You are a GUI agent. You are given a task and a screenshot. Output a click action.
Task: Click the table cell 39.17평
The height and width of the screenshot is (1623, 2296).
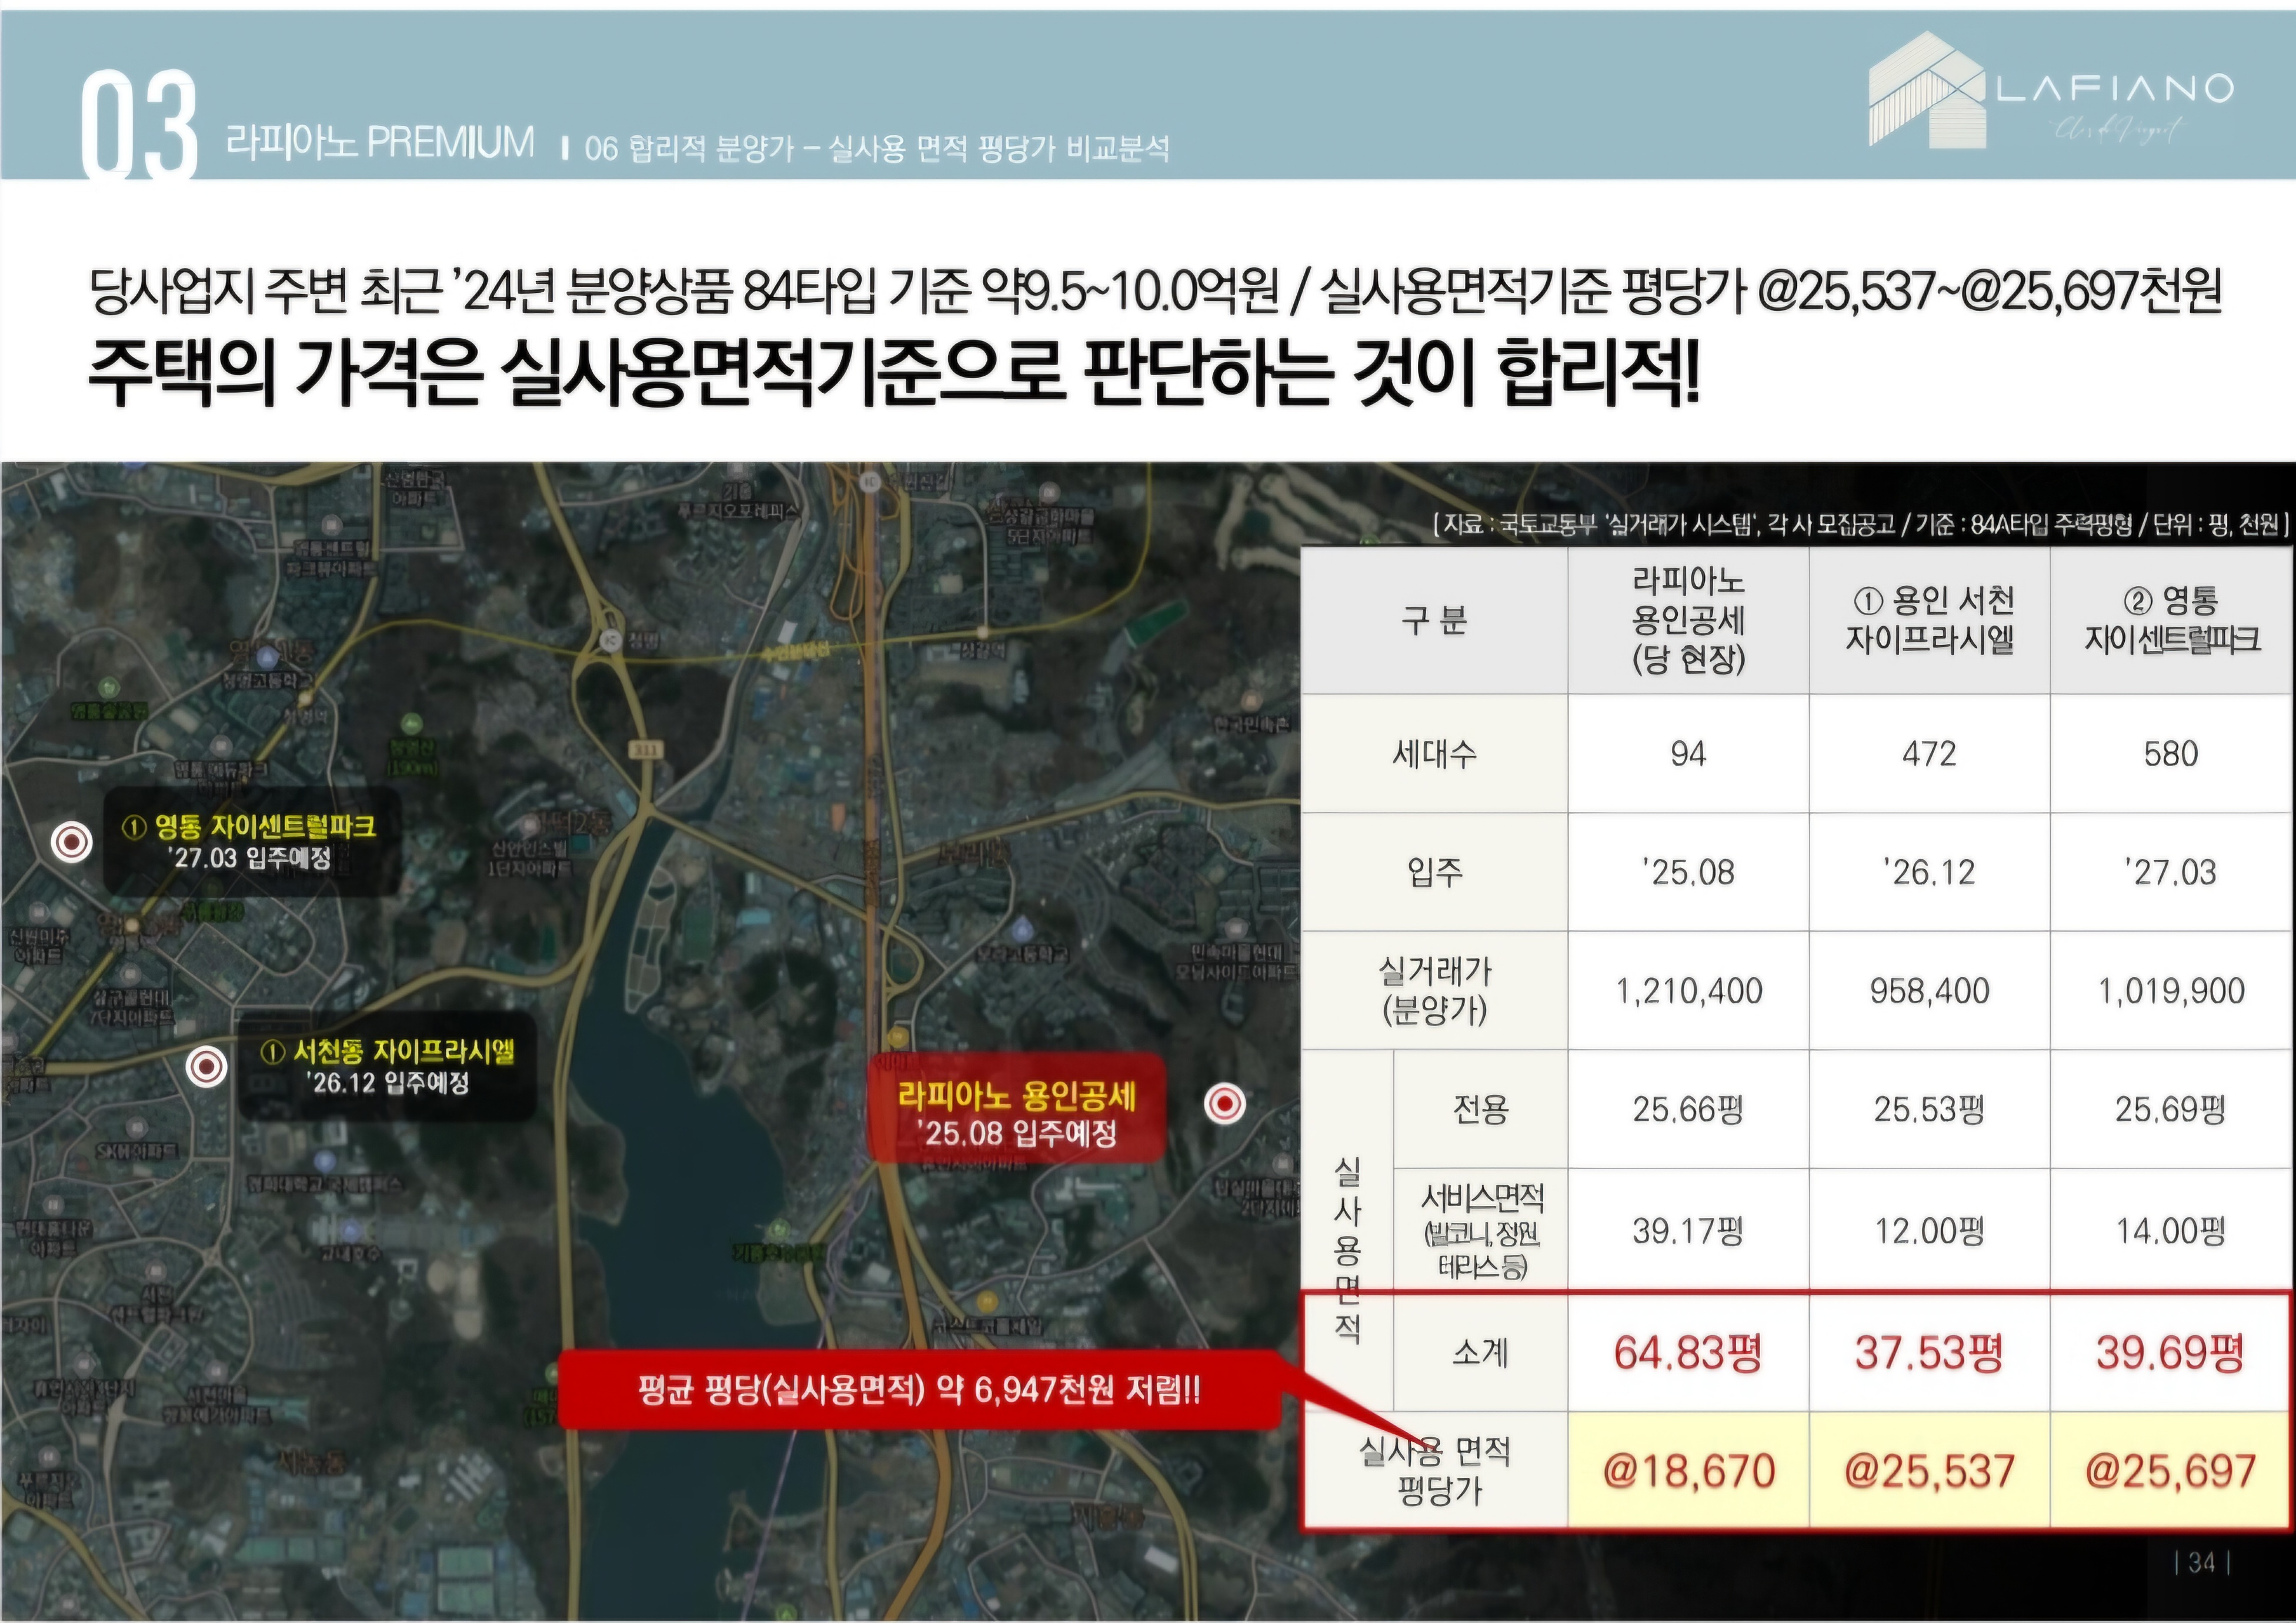[x=1688, y=1230]
